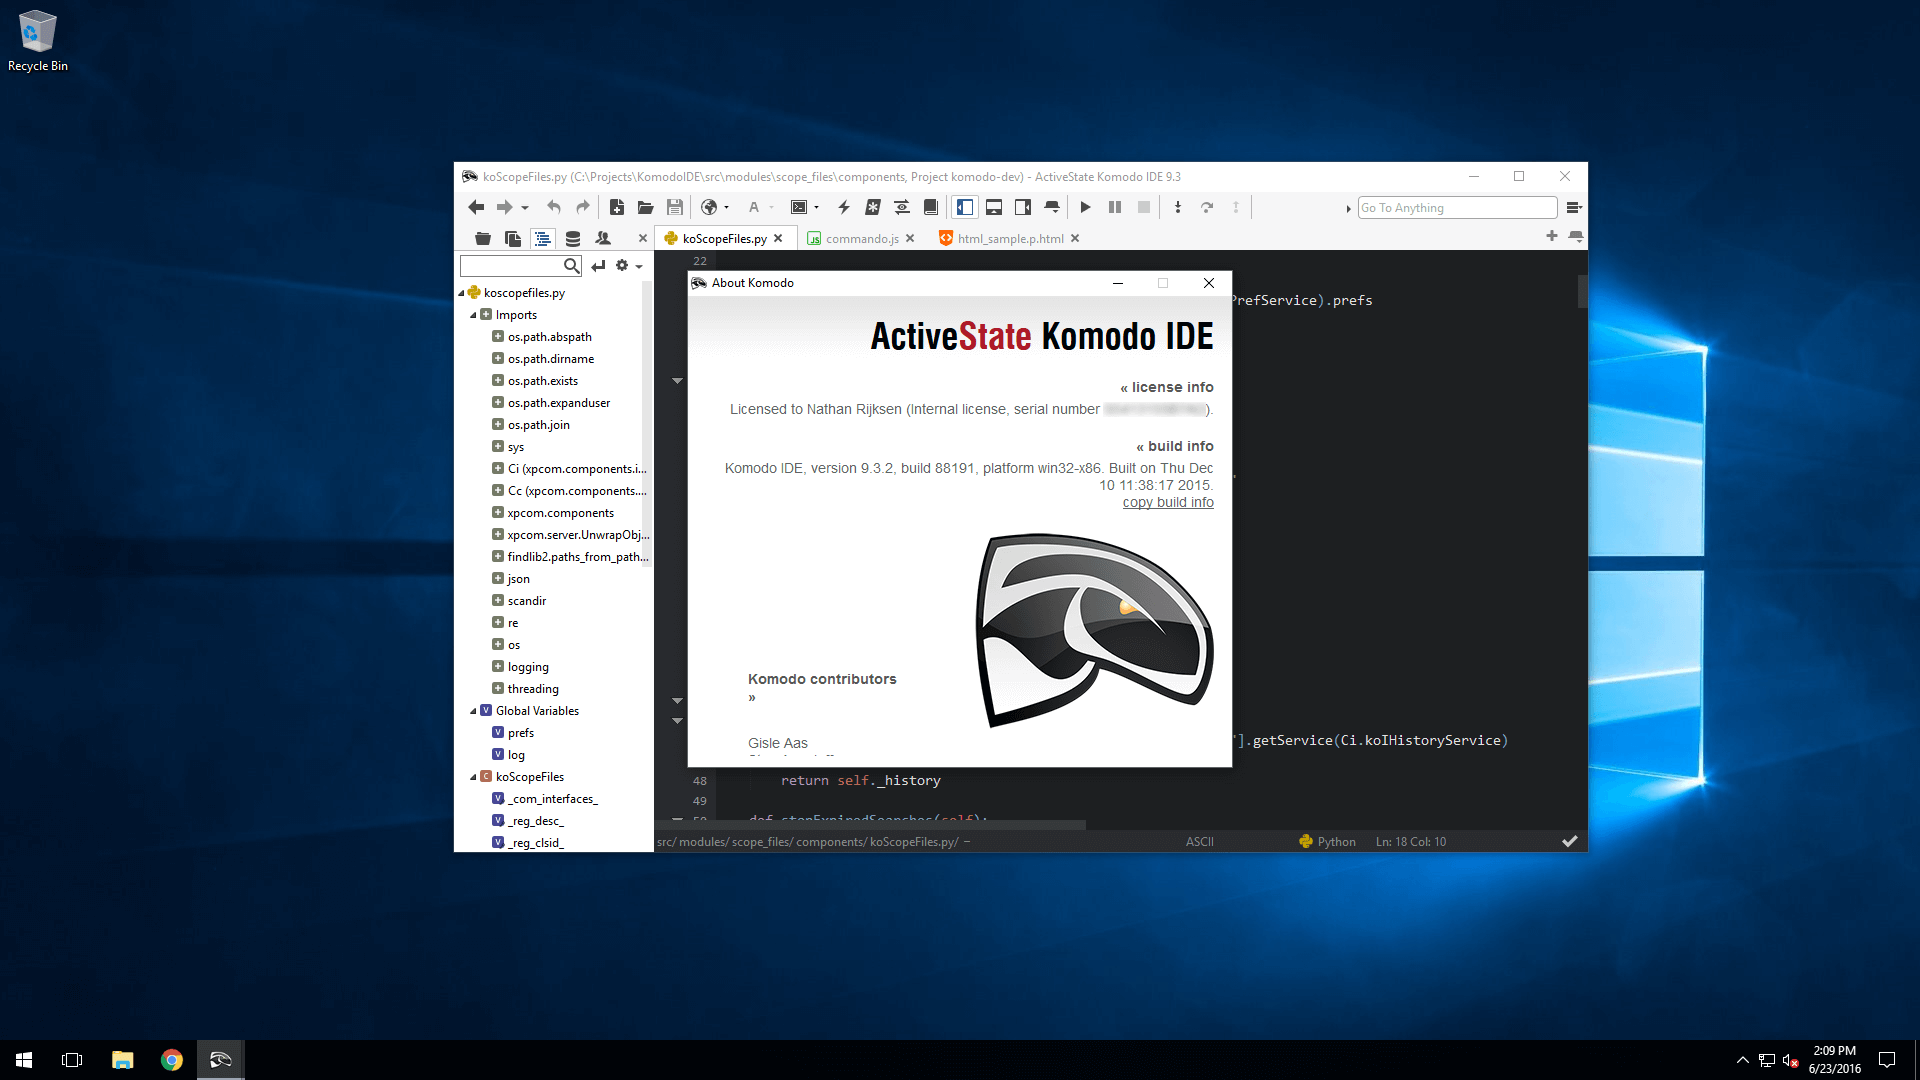Image resolution: width=1920 pixels, height=1080 pixels.
Task: Select the threading import in the tree
Action: (533, 689)
